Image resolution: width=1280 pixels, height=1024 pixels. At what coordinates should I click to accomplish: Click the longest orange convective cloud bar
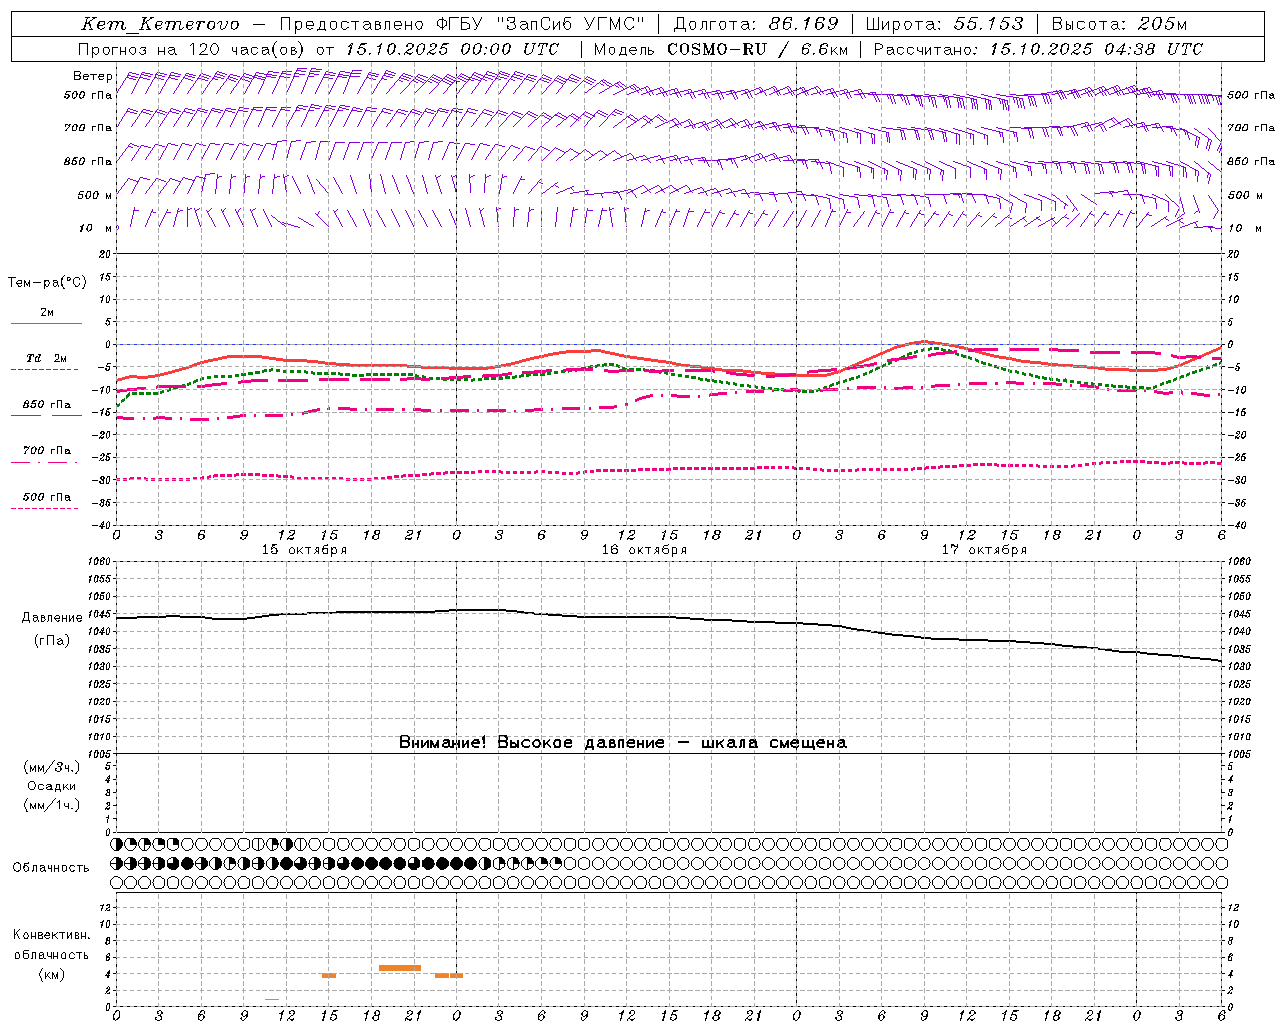pos(400,968)
